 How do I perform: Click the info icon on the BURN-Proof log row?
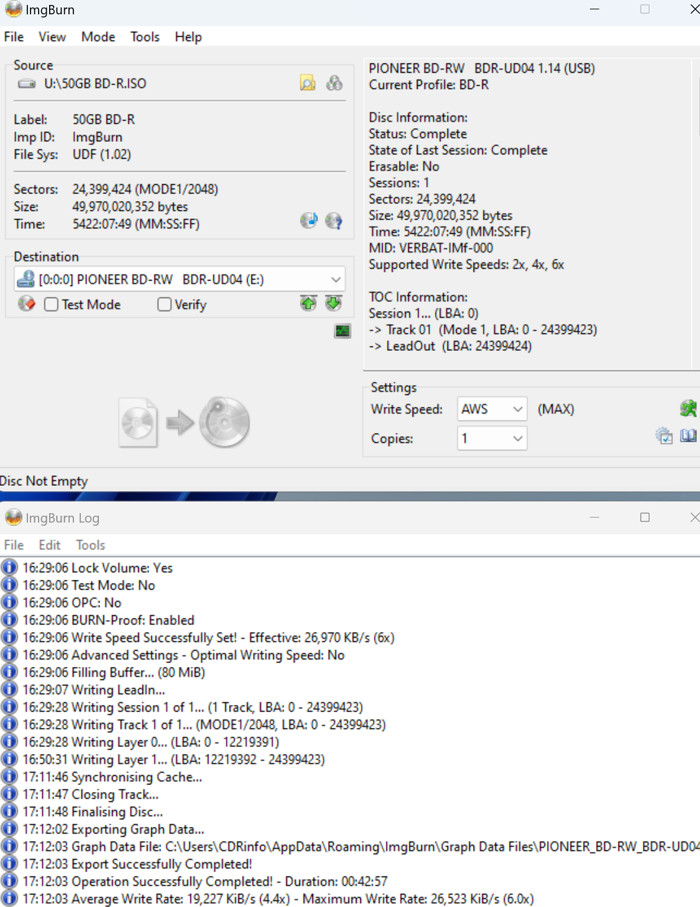pyautogui.click(x=9, y=620)
